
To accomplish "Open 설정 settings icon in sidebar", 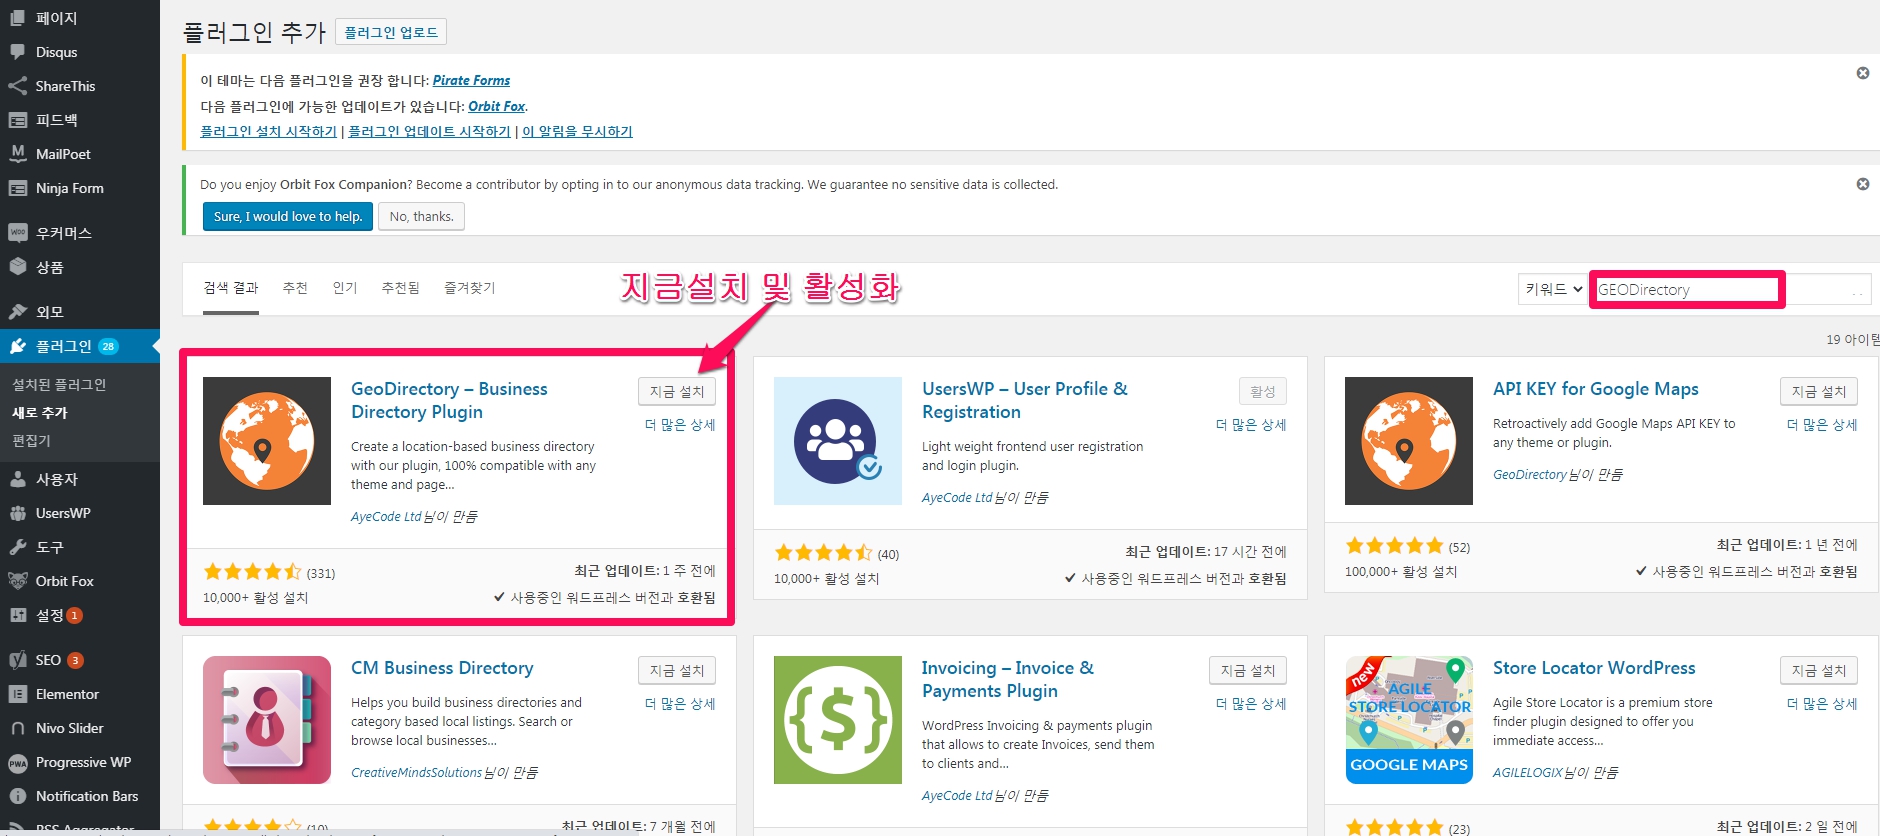I will (17, 615).
